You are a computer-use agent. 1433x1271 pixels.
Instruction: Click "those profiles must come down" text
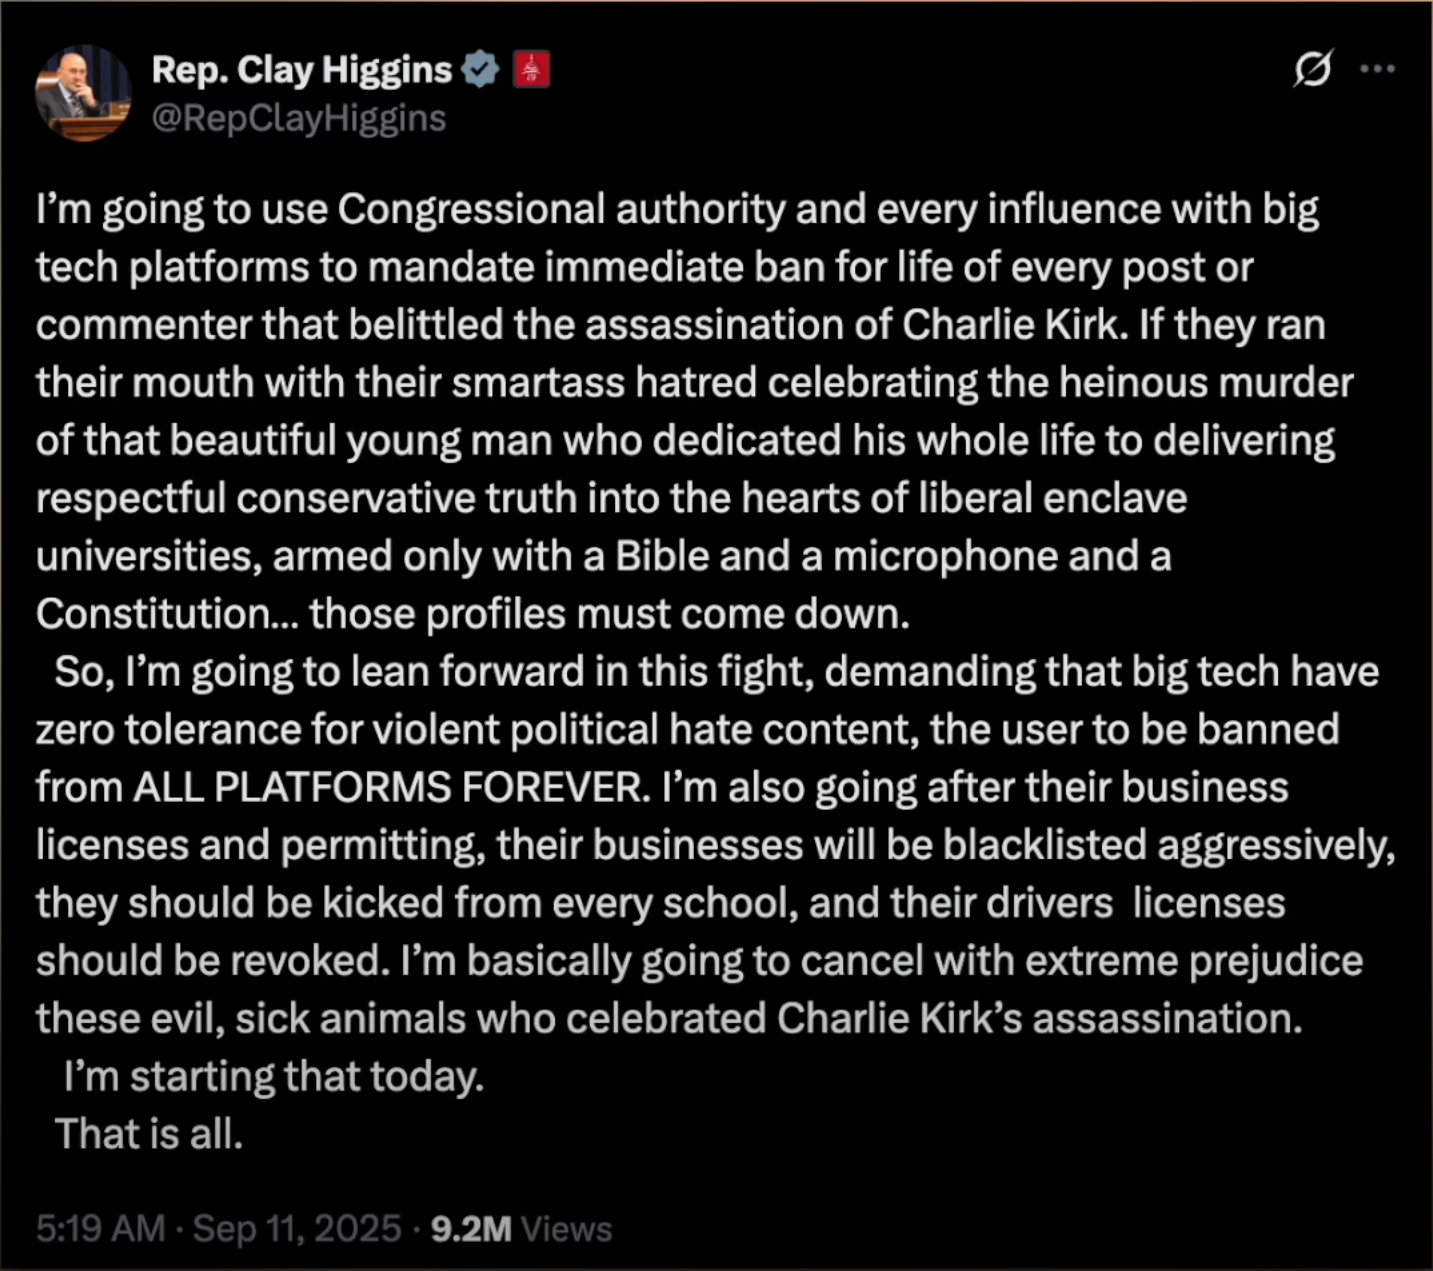(608, 614)
